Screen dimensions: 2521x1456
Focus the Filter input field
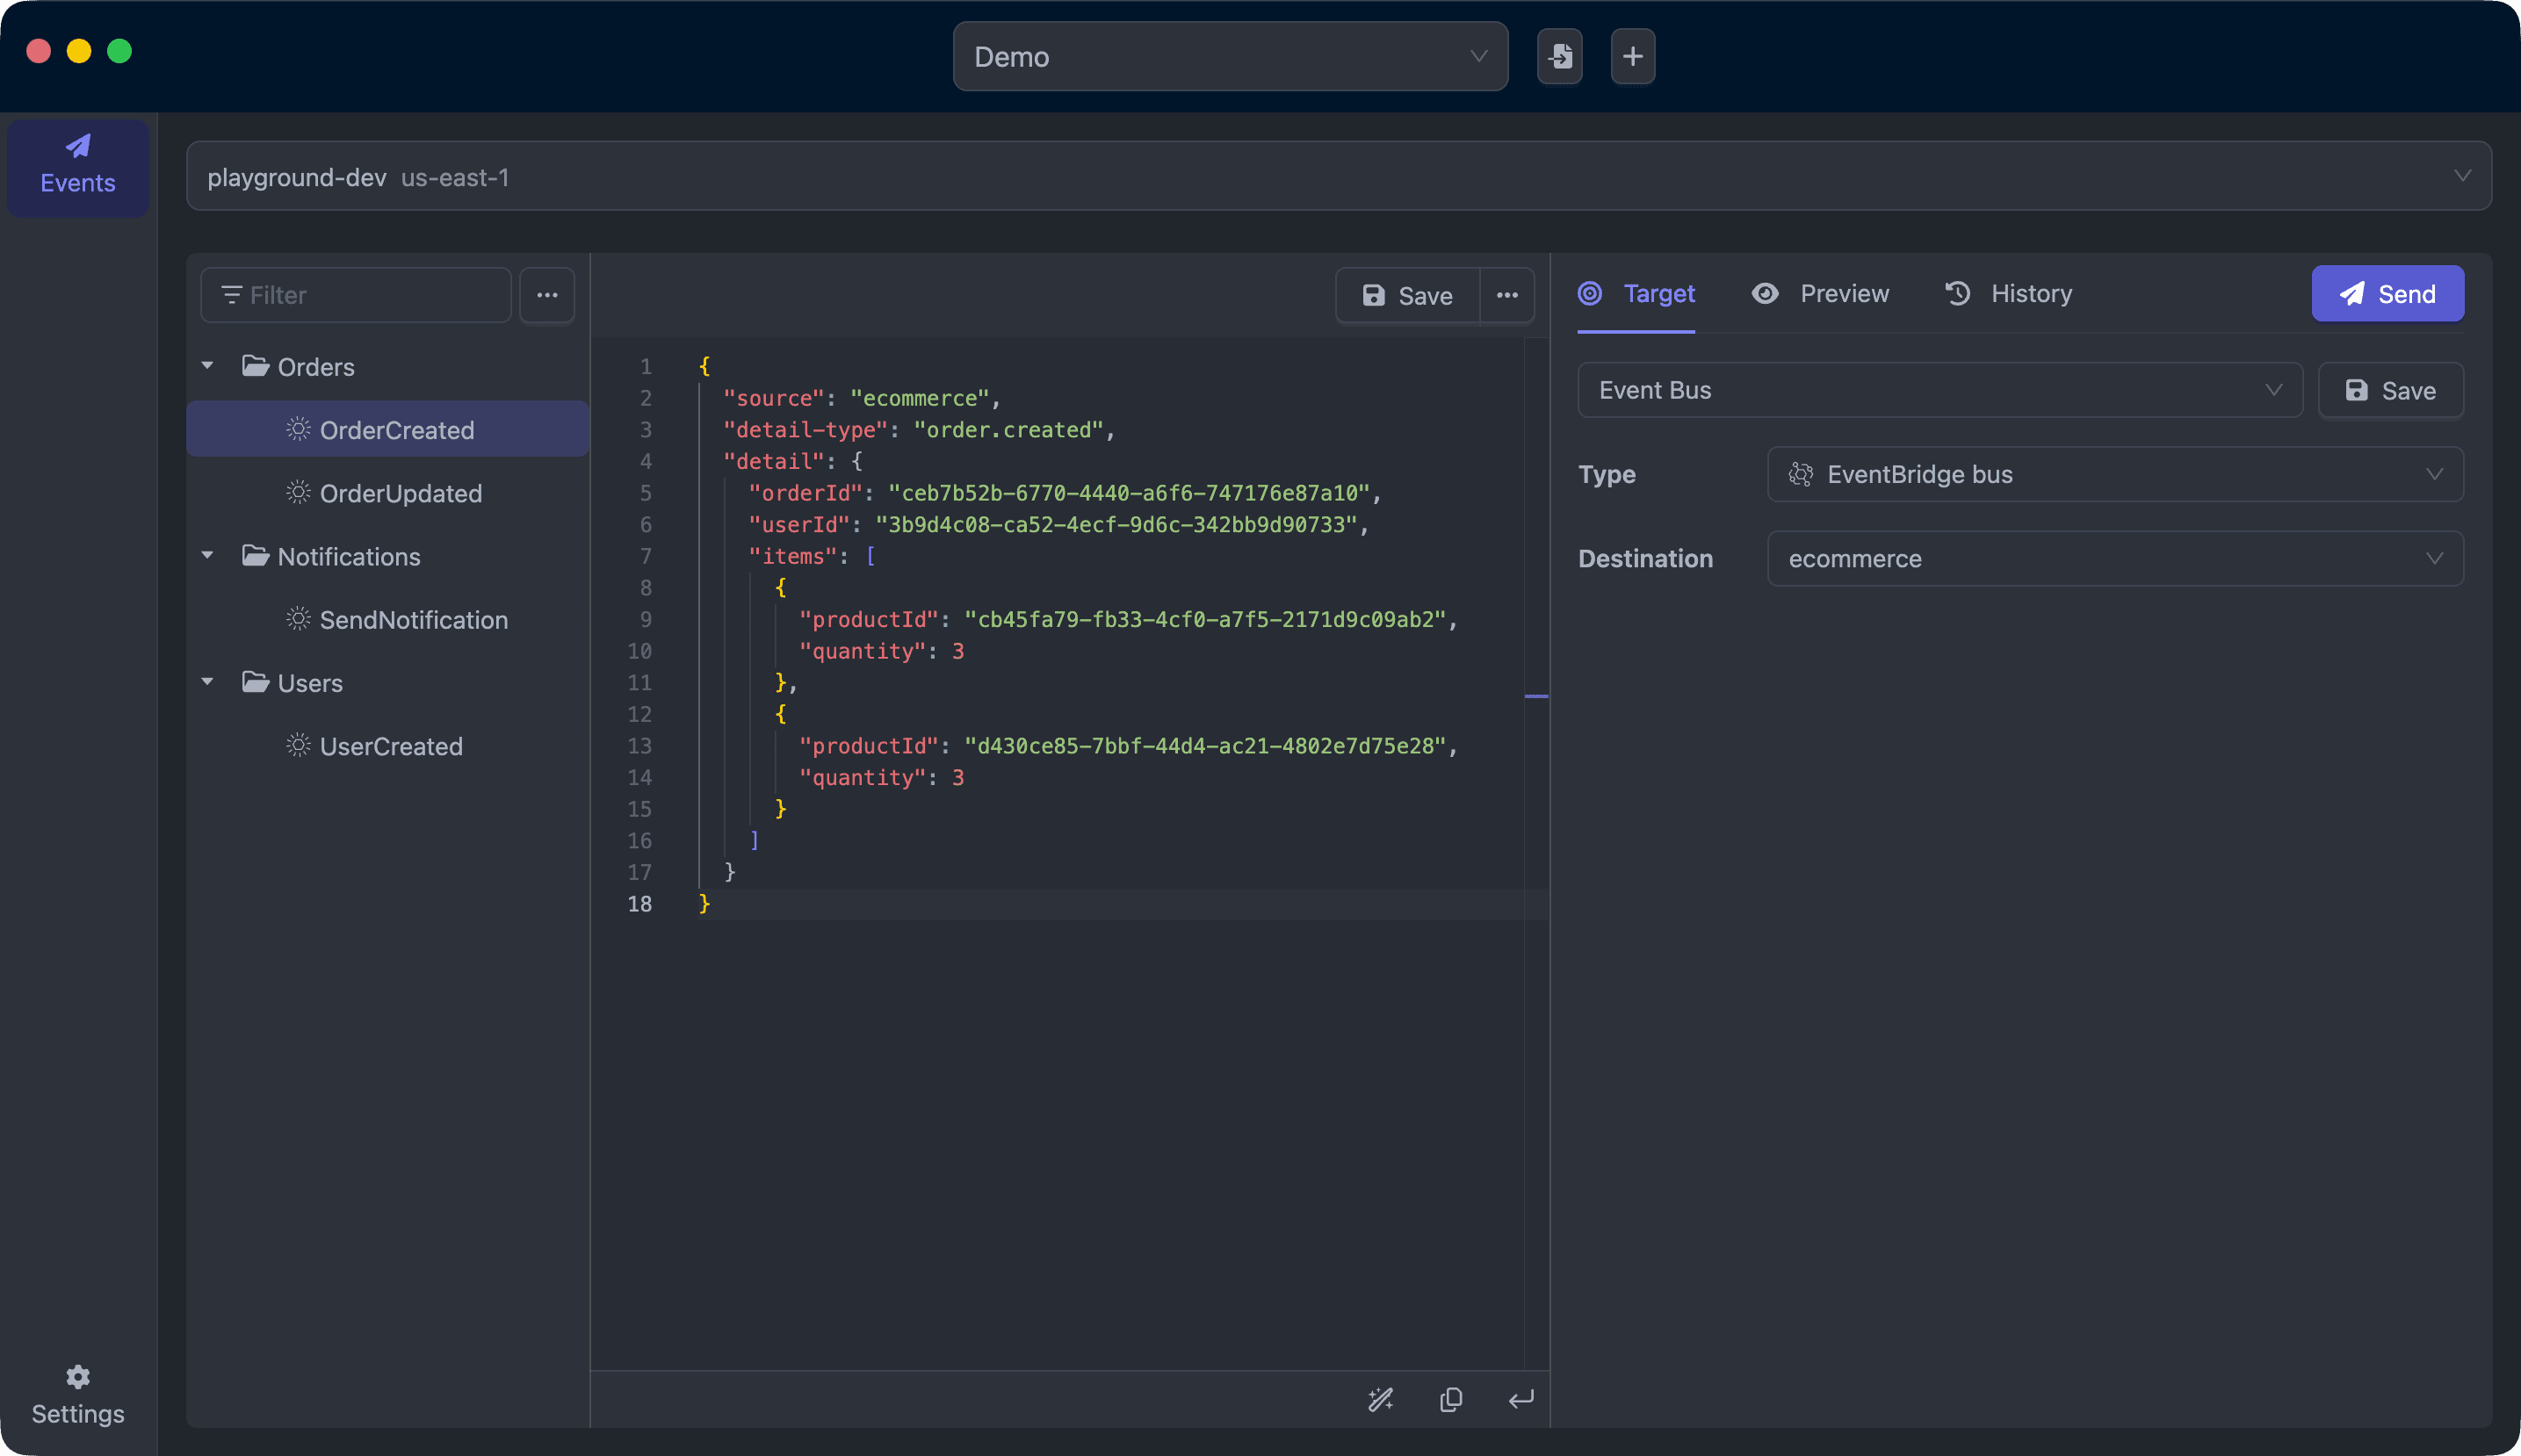pos(356,295)
